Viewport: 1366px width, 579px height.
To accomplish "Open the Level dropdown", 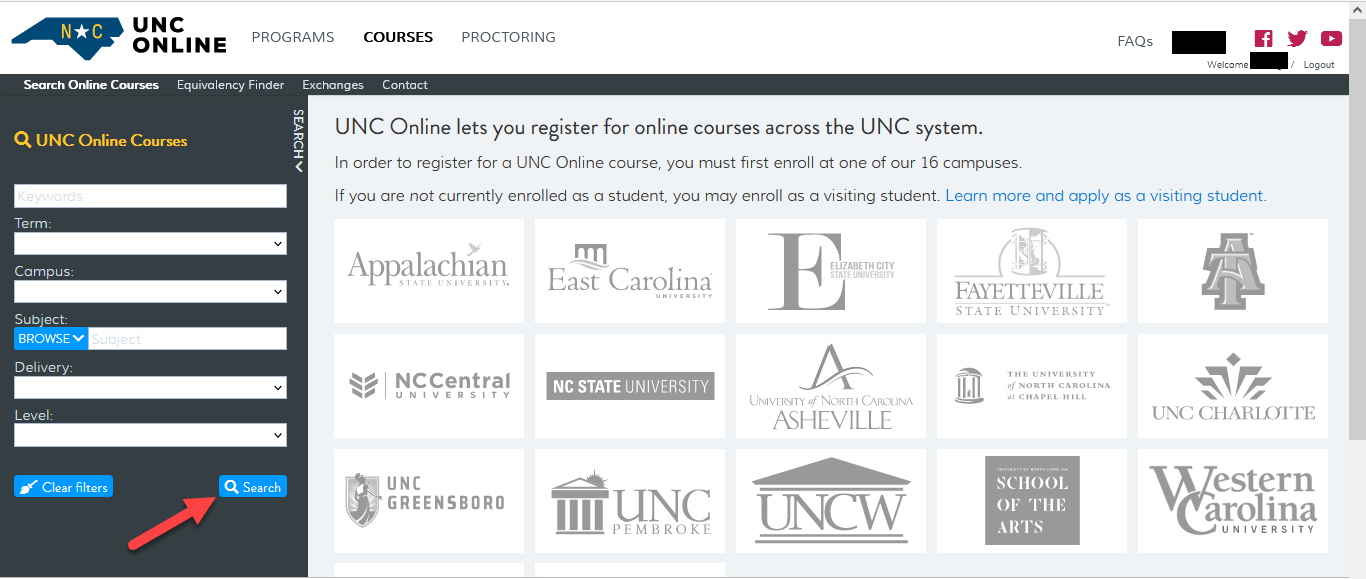I will 150,435.
